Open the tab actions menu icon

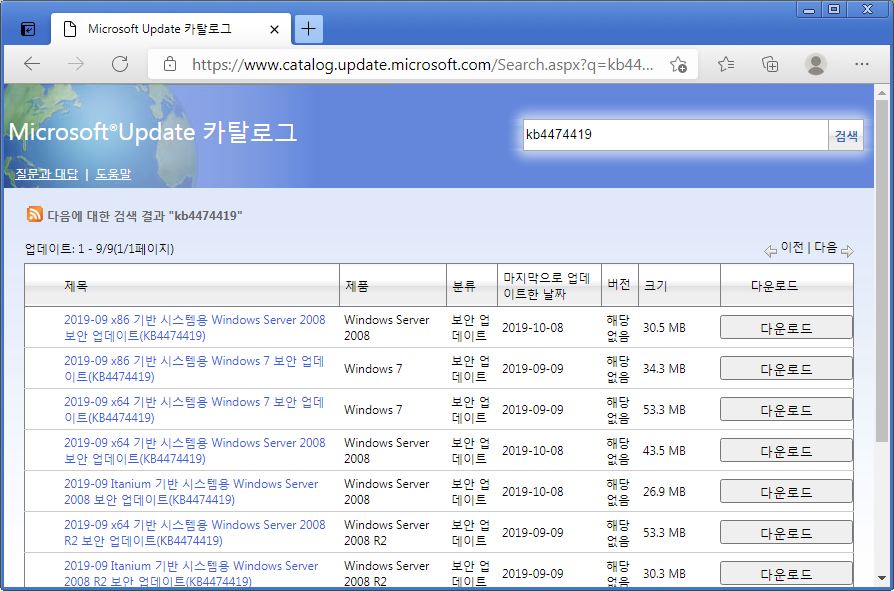28,28
